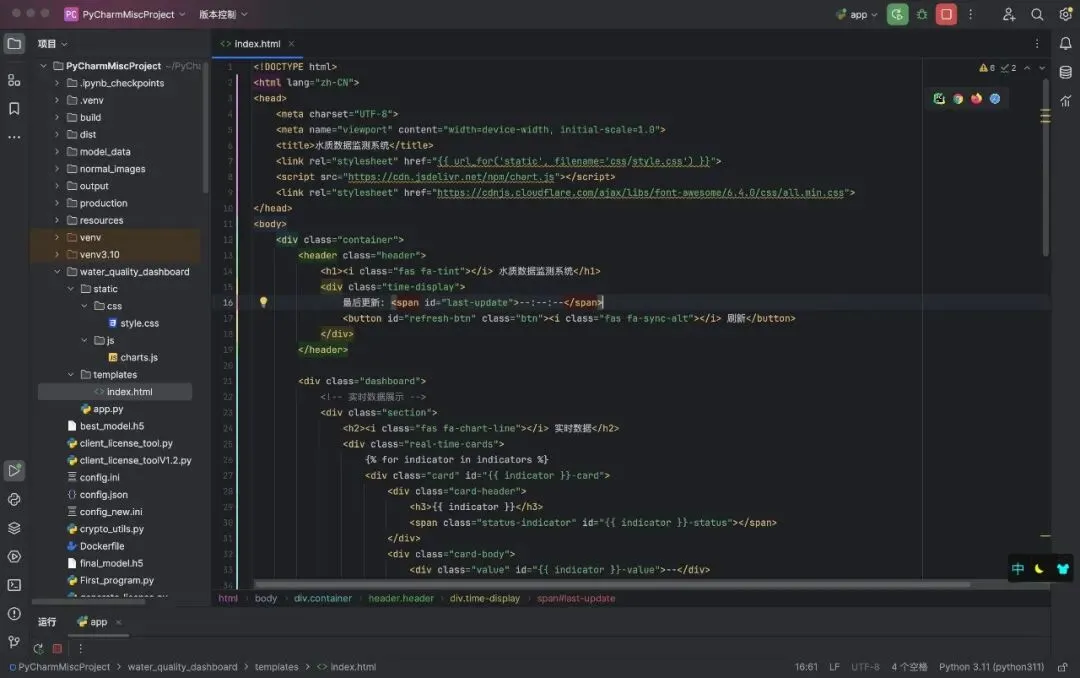Viewport: 1080px width, 678px height.
Task: Open the Project tool window icon
Action: tap(14, 44)
